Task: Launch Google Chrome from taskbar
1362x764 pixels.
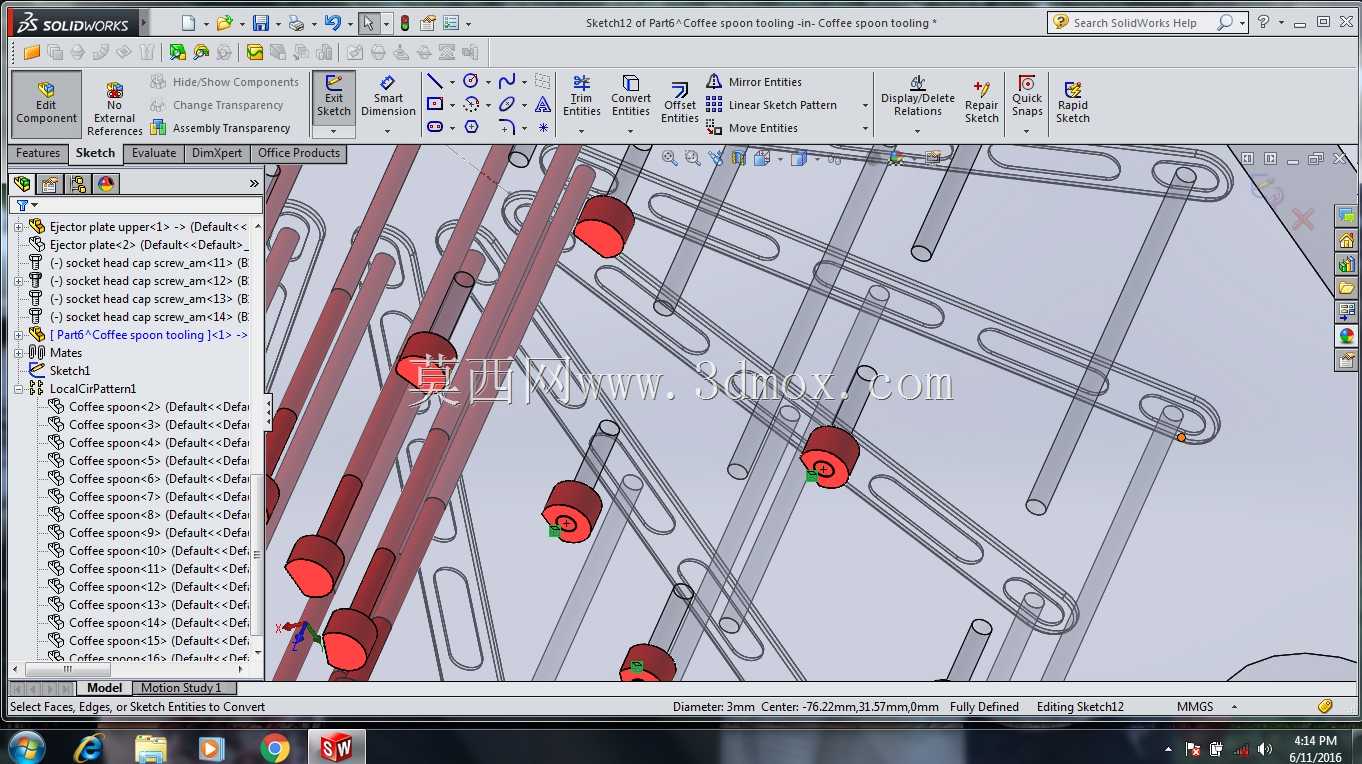Action: [274, 747]
